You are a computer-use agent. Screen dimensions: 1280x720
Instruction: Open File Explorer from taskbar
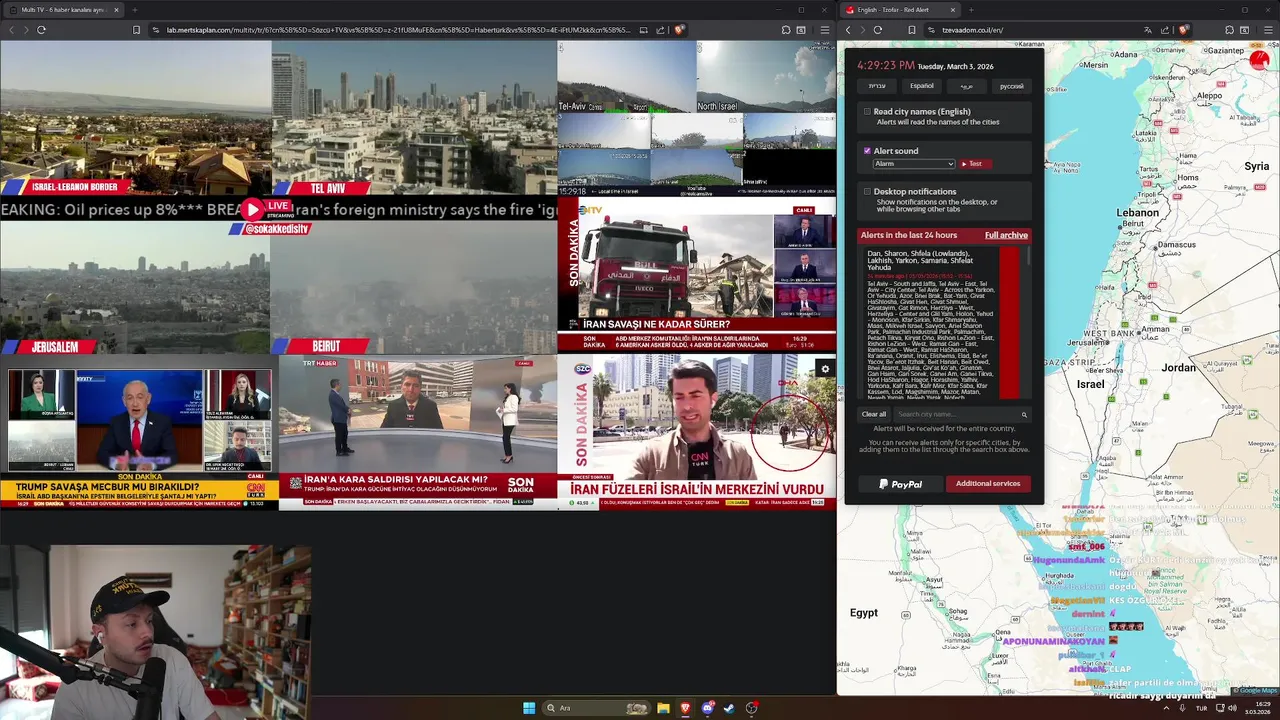click(663, 708)
